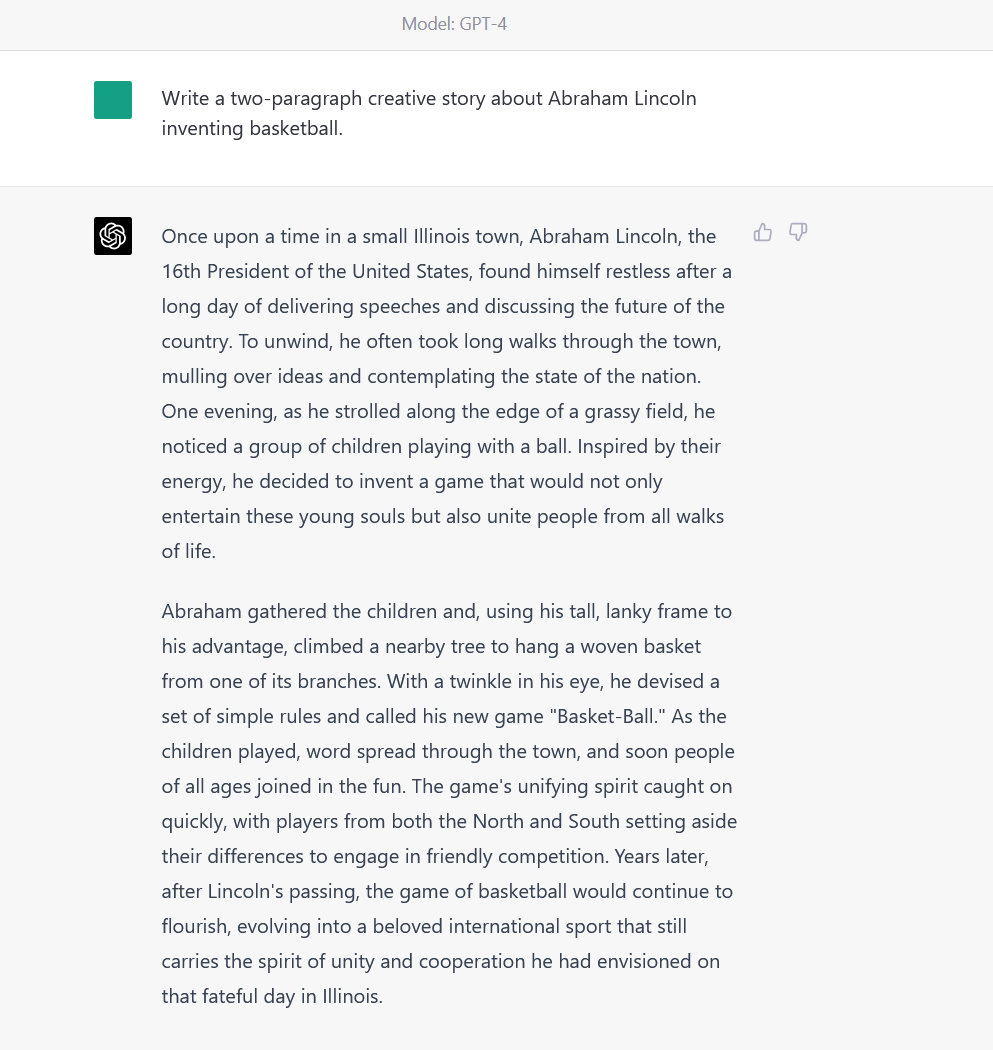Click the thumbs down icon on the response
Viewport: 993px width, 1050px height.
[798, 232]
